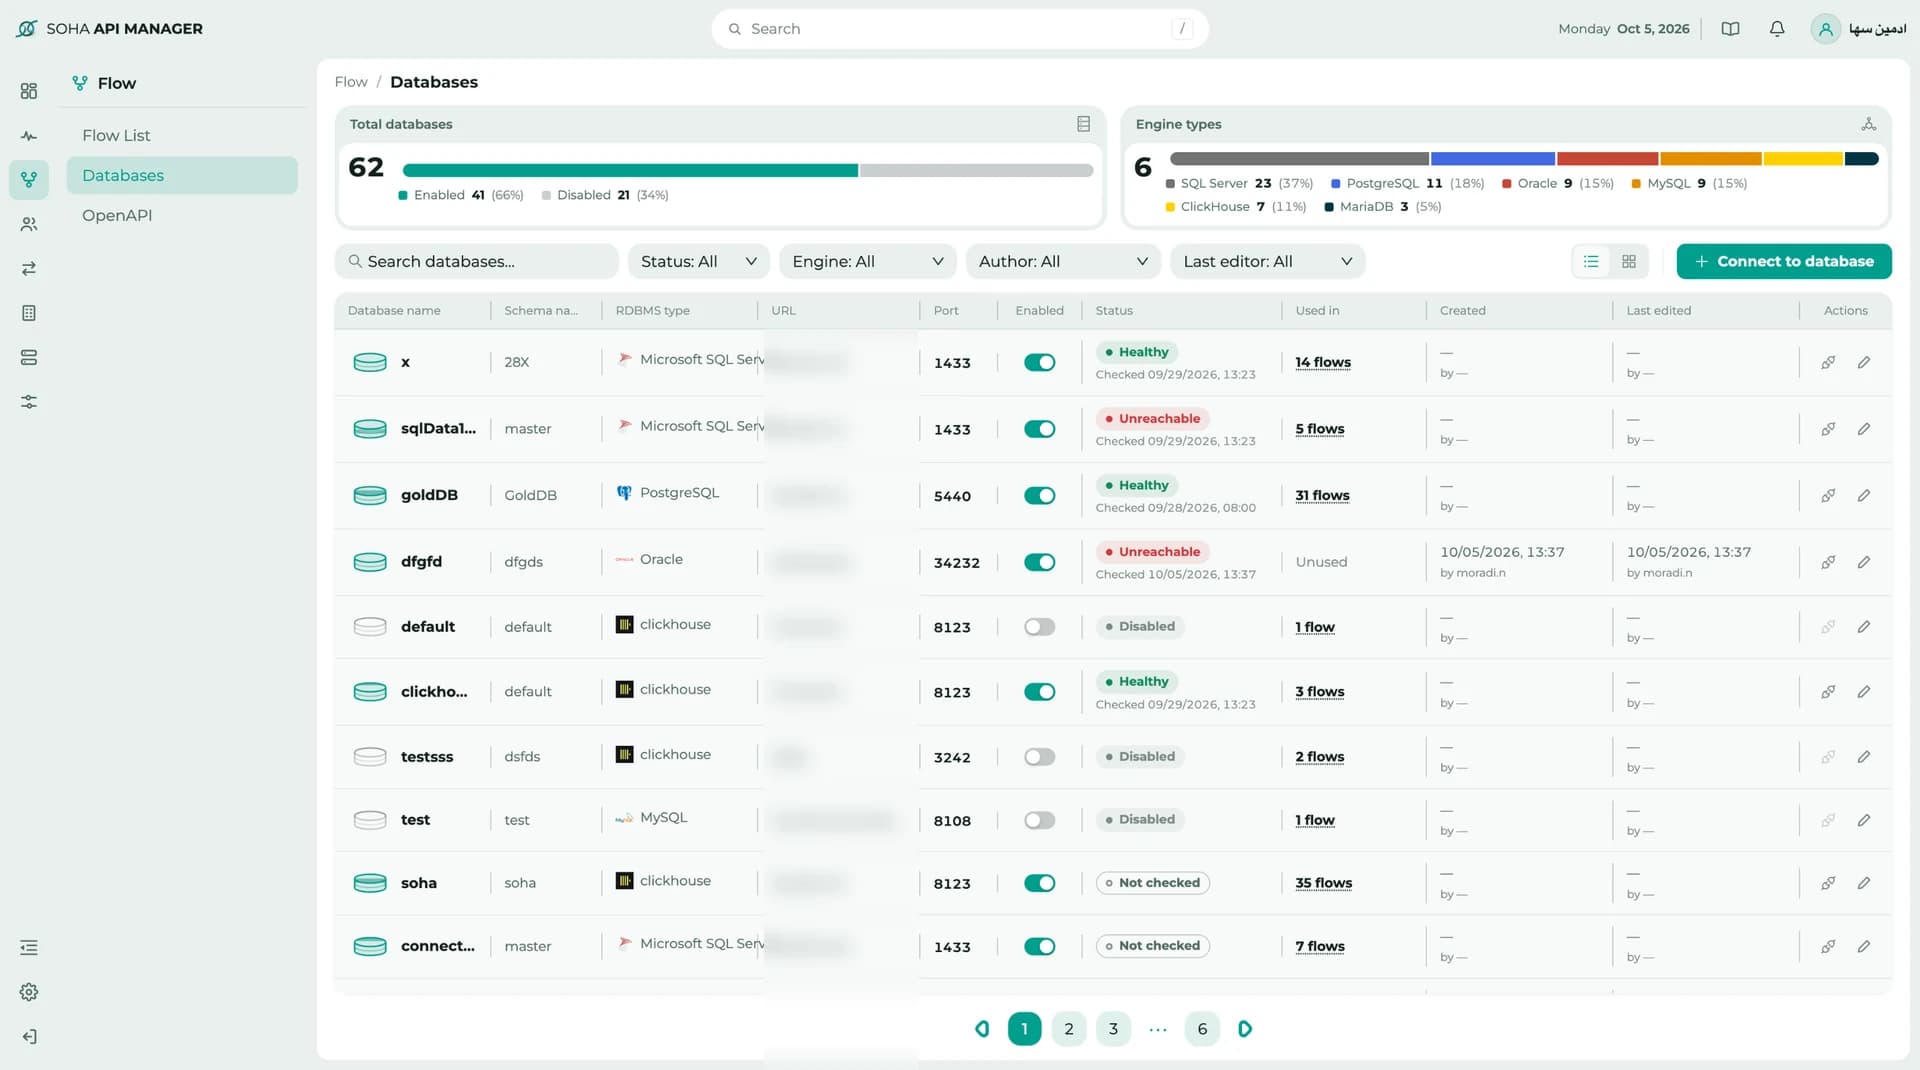Screen dimensions: 1920x1070
Task: Edit the test database row
Action: pos(1864,821)
